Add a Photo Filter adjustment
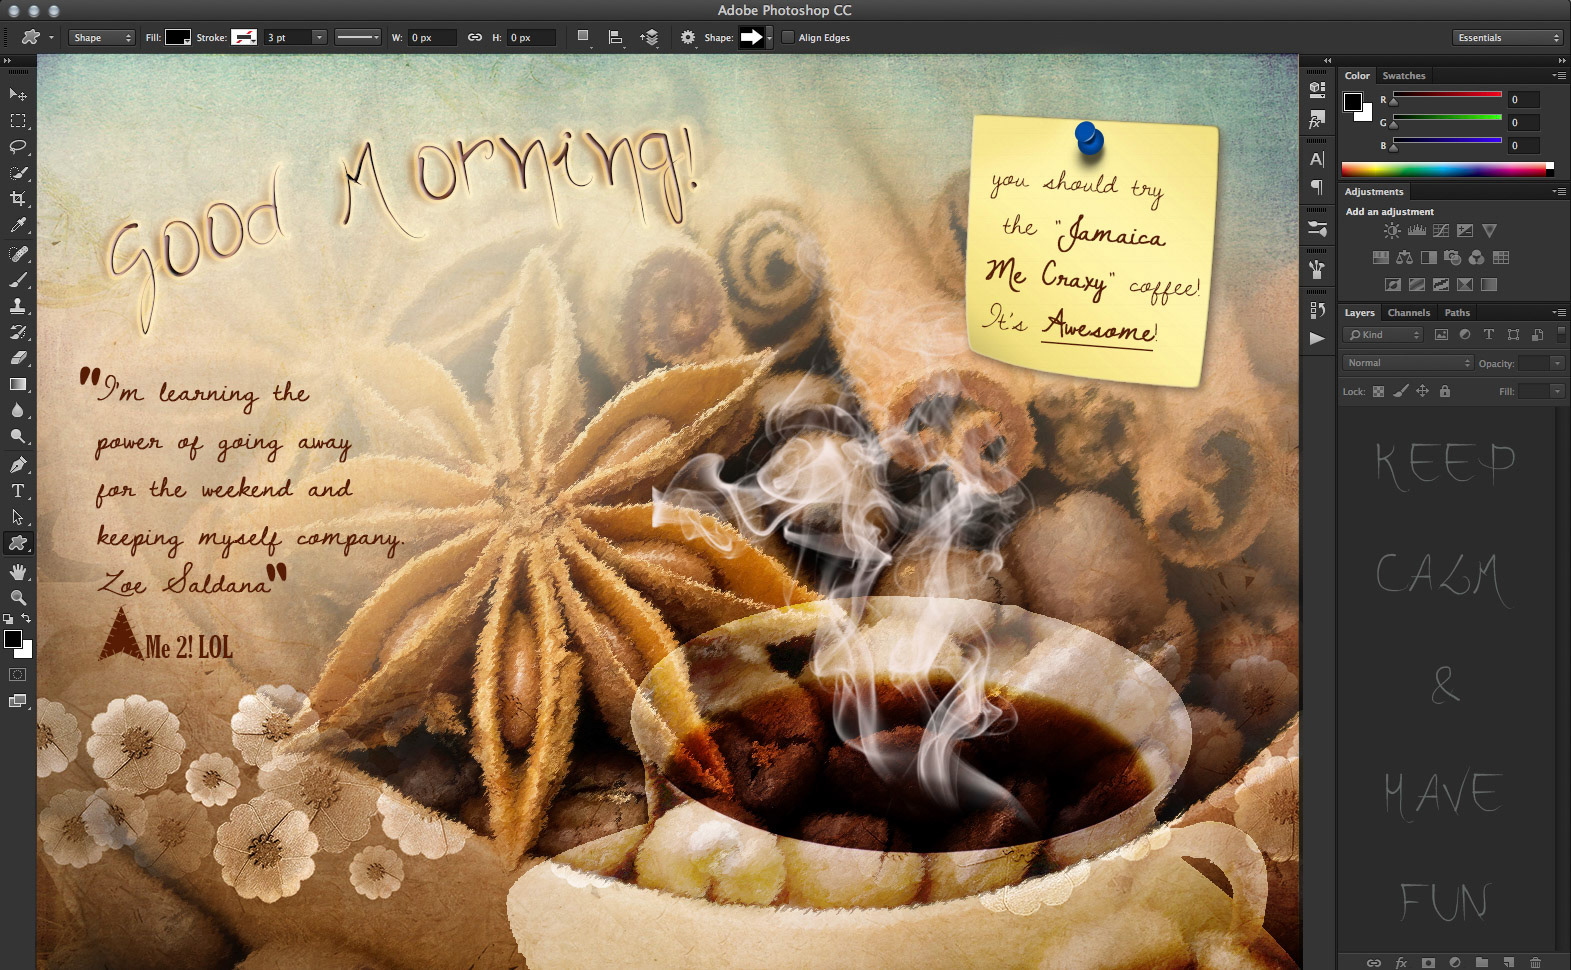1571x970 pixels. click(1452, 258)
